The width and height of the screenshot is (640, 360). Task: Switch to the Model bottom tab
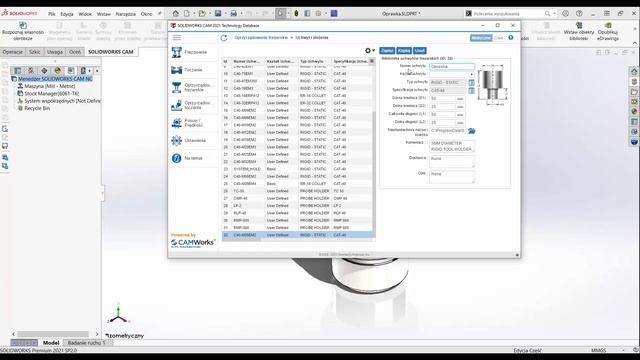(x=51, y=343)
